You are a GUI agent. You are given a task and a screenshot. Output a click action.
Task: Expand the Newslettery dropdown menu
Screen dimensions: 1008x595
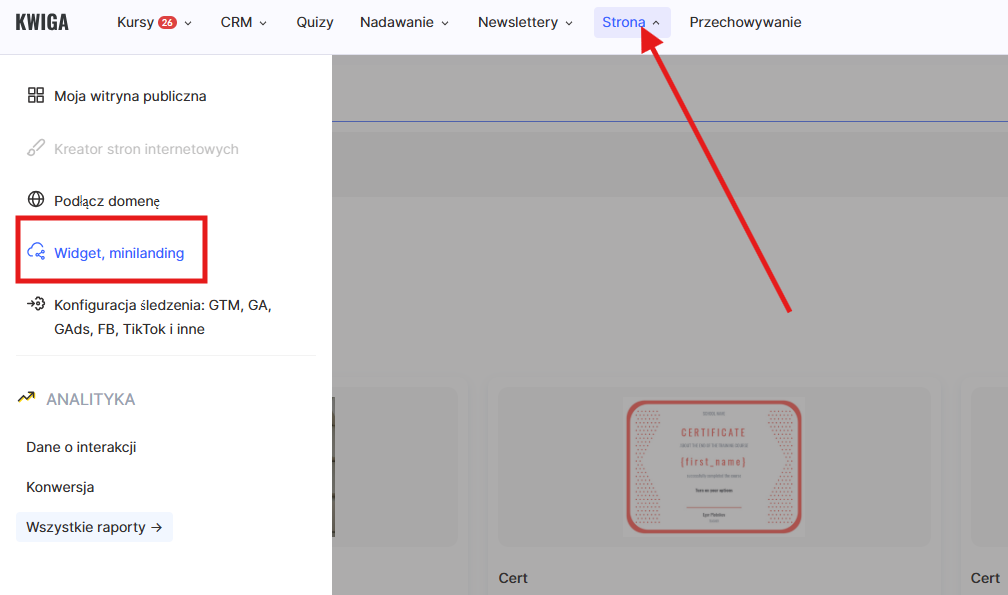point(525,22)
